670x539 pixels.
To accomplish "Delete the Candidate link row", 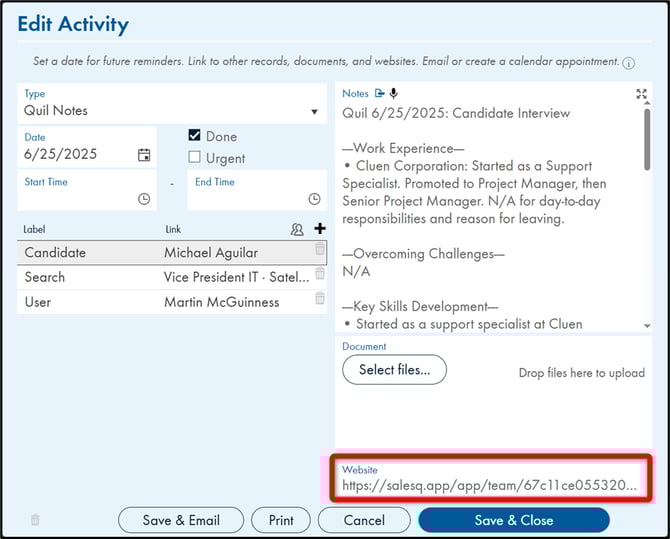I will coord(320,251).
